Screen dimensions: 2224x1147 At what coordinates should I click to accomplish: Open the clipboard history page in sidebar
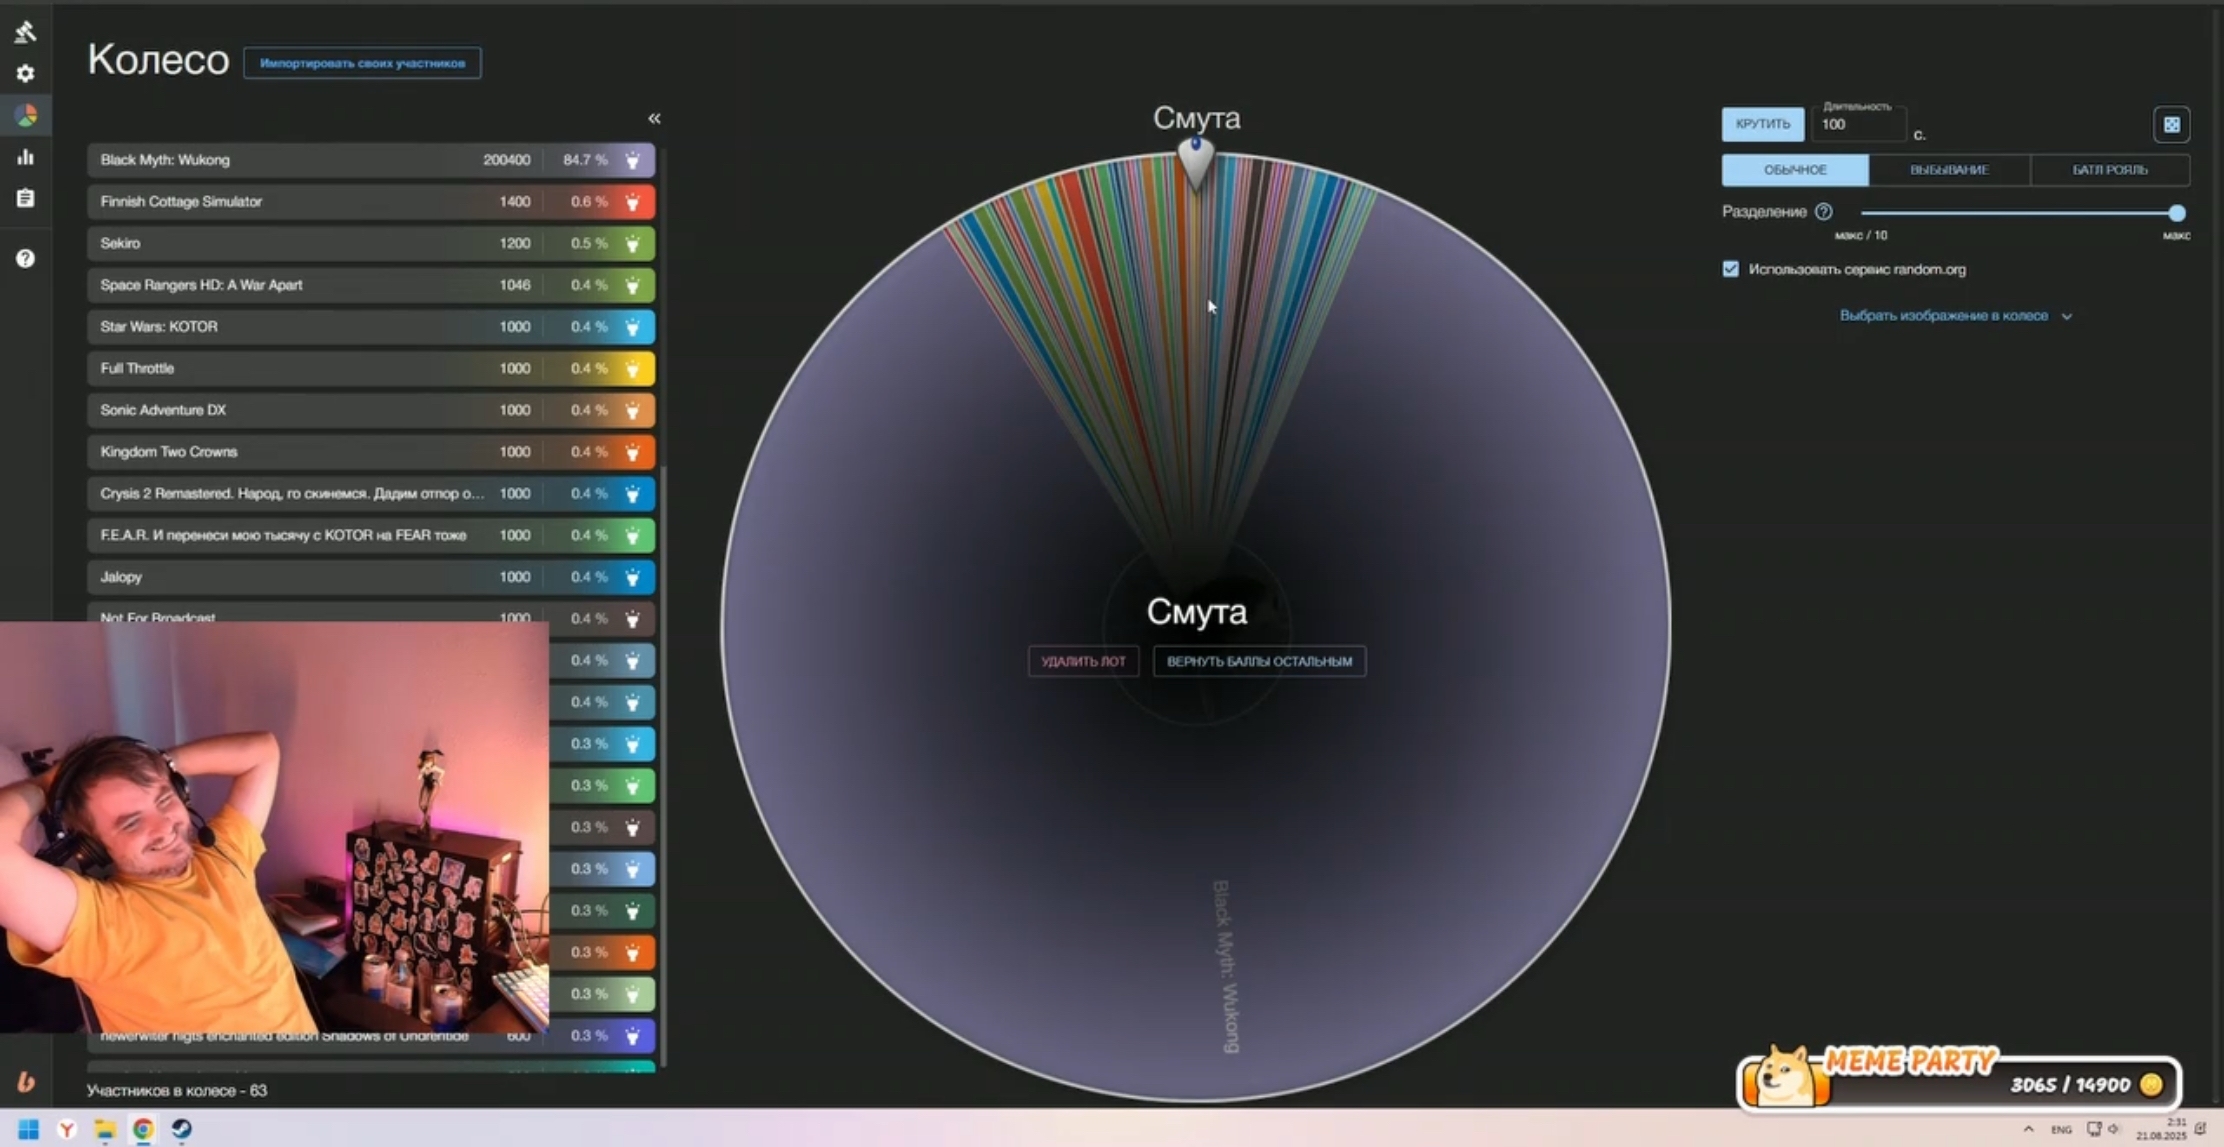pyautogui.click(x=25, y=198)
